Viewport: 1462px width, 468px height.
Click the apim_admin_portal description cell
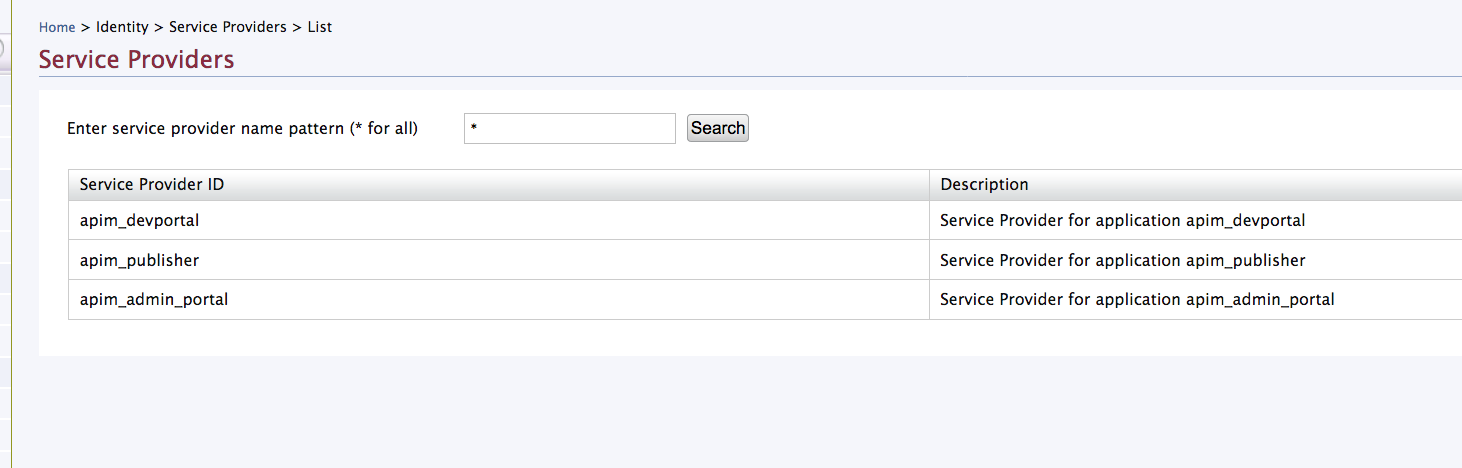pos(1195,299)
